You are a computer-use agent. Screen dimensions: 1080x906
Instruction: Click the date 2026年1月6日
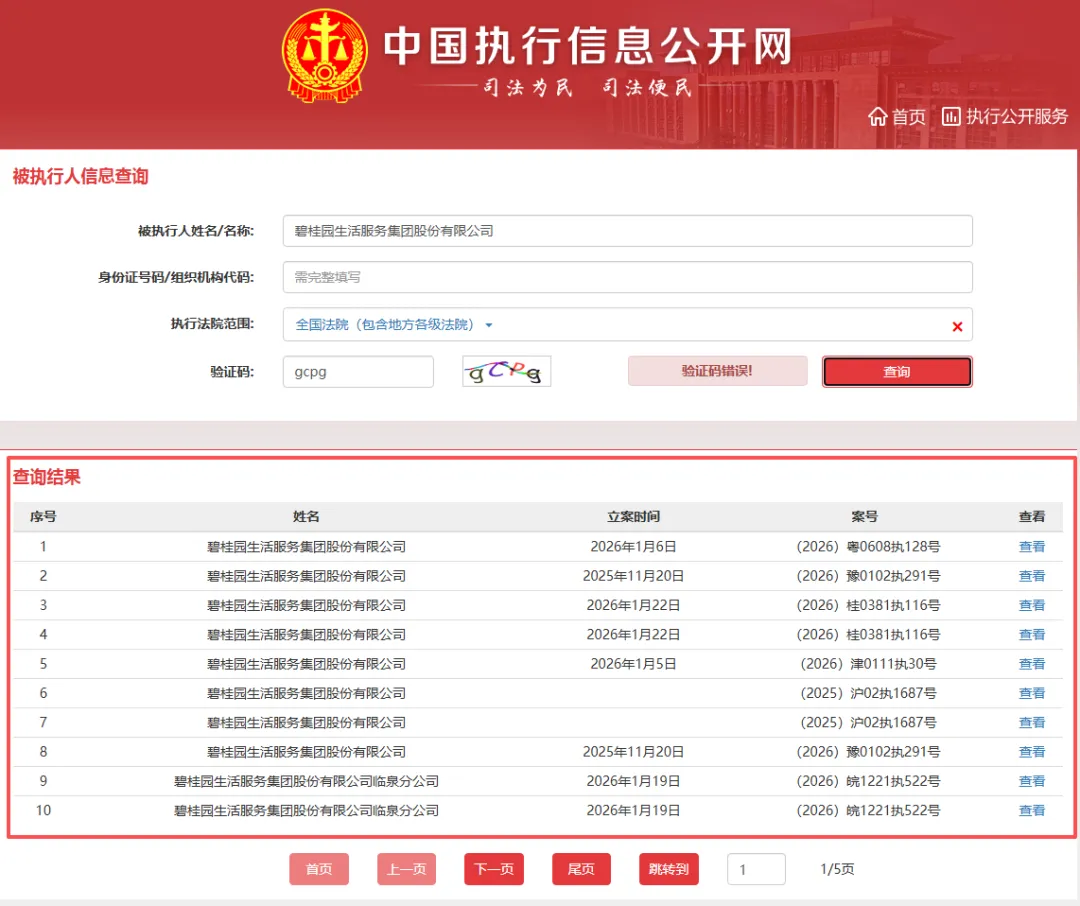pos(634,546)
